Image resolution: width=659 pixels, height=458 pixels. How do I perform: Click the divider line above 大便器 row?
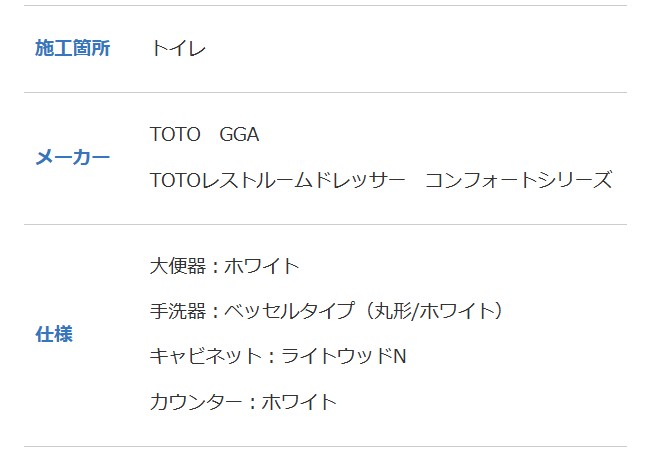(325, 224)
